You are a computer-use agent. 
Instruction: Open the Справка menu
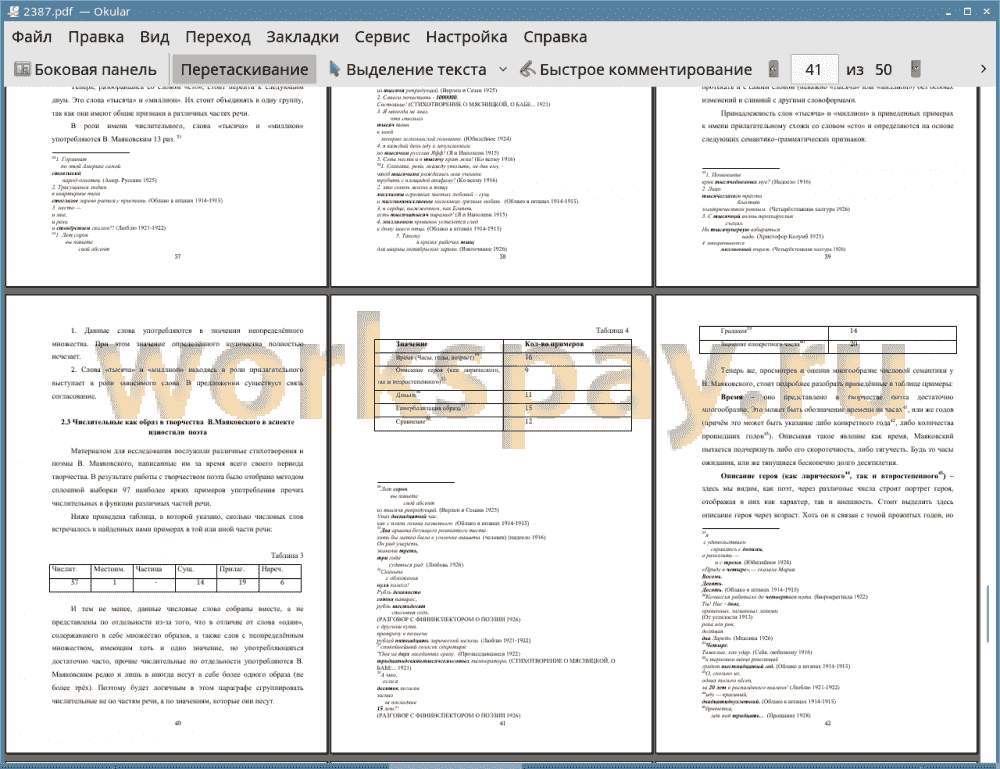pos(555,37)
